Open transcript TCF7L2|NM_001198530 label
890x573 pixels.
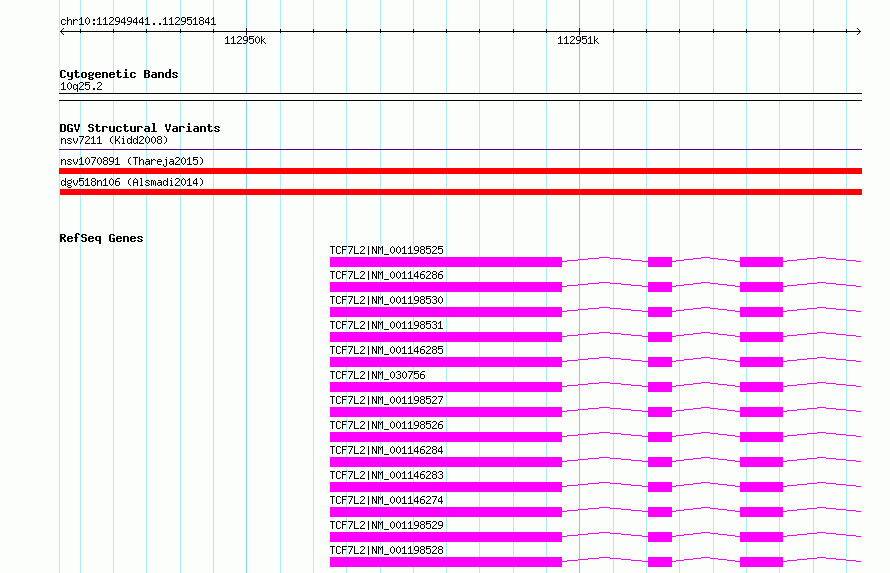(x=387, y=300)
